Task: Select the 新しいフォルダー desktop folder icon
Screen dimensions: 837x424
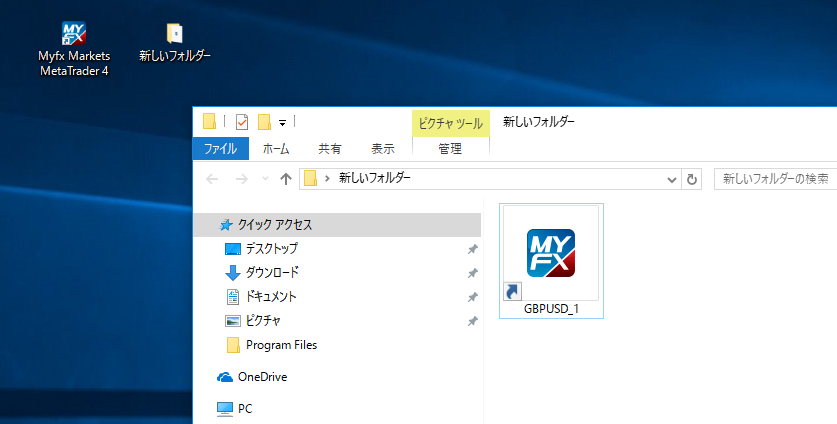Action: pyautogui.click(x=175, y=33)
